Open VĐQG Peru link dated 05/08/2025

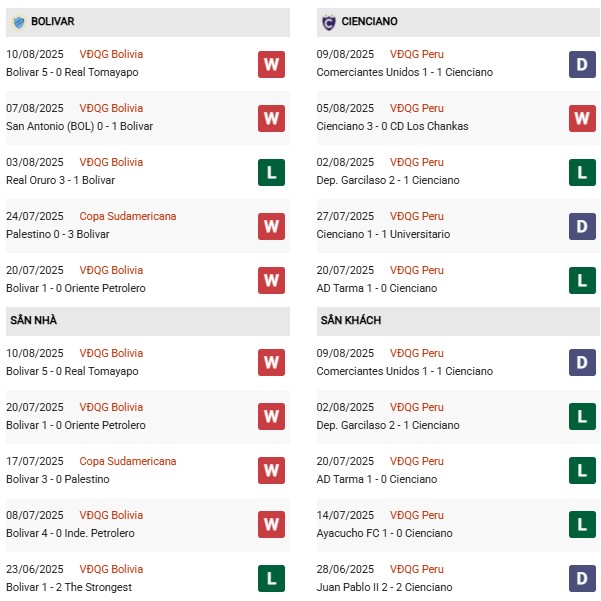tap(419, 108)
